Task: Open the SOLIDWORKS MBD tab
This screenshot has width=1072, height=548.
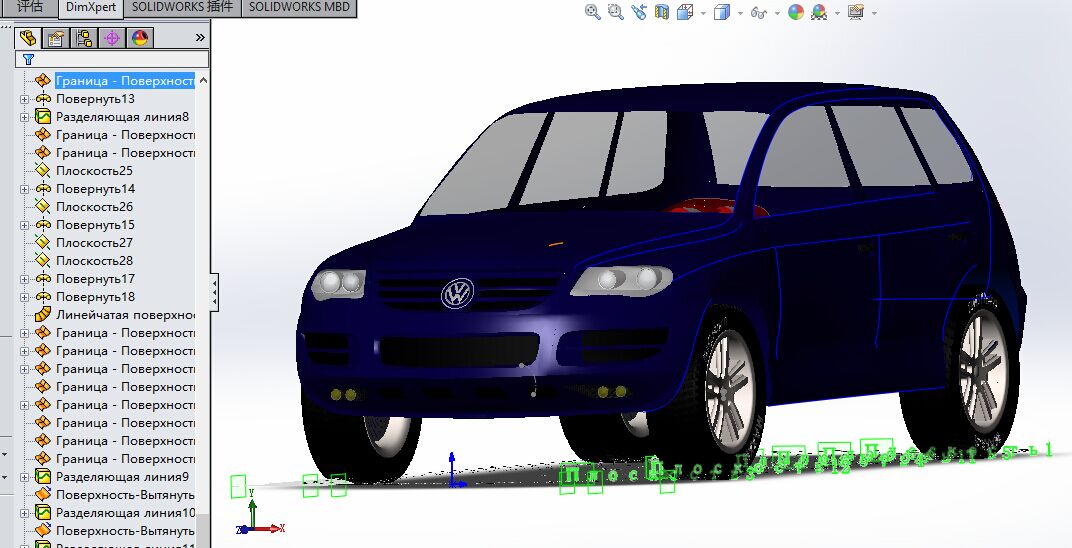Action: click(x=299, y=8)
